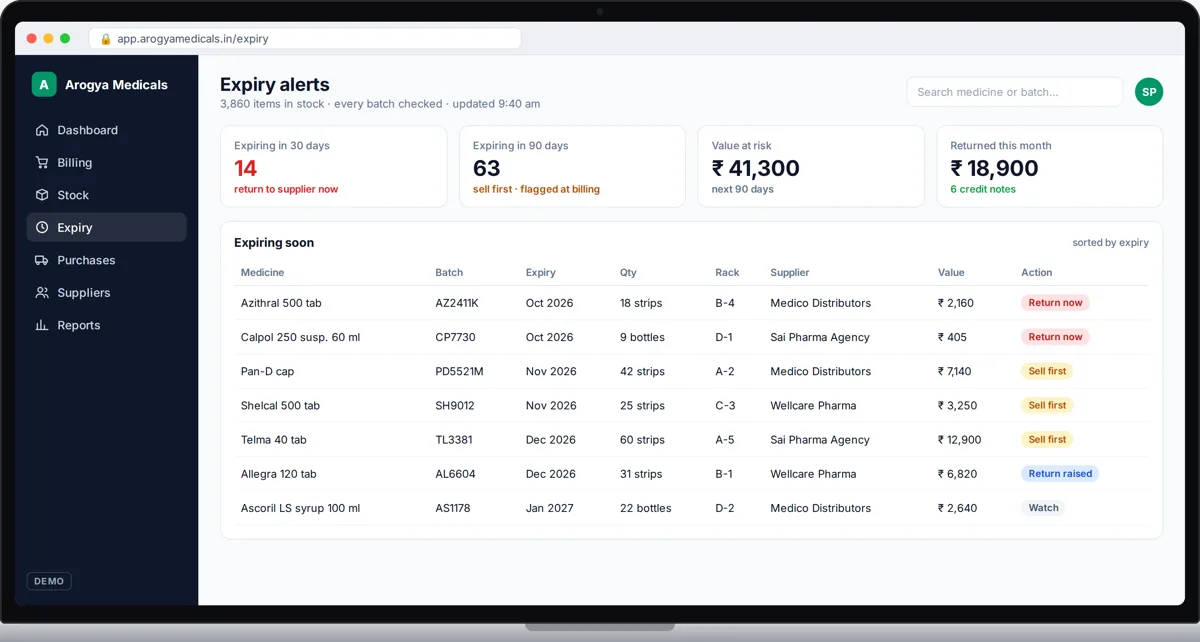Click the Qty column header

[628, 272]
